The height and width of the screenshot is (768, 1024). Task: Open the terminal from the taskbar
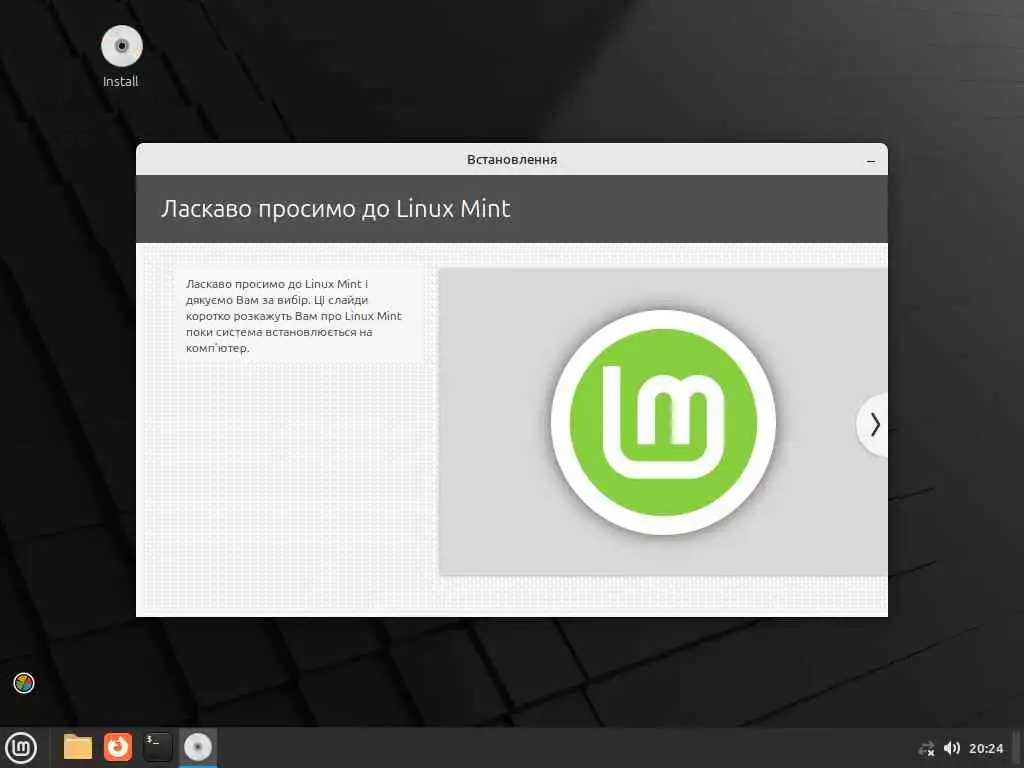pyautogui.click(x=157, y=747)
